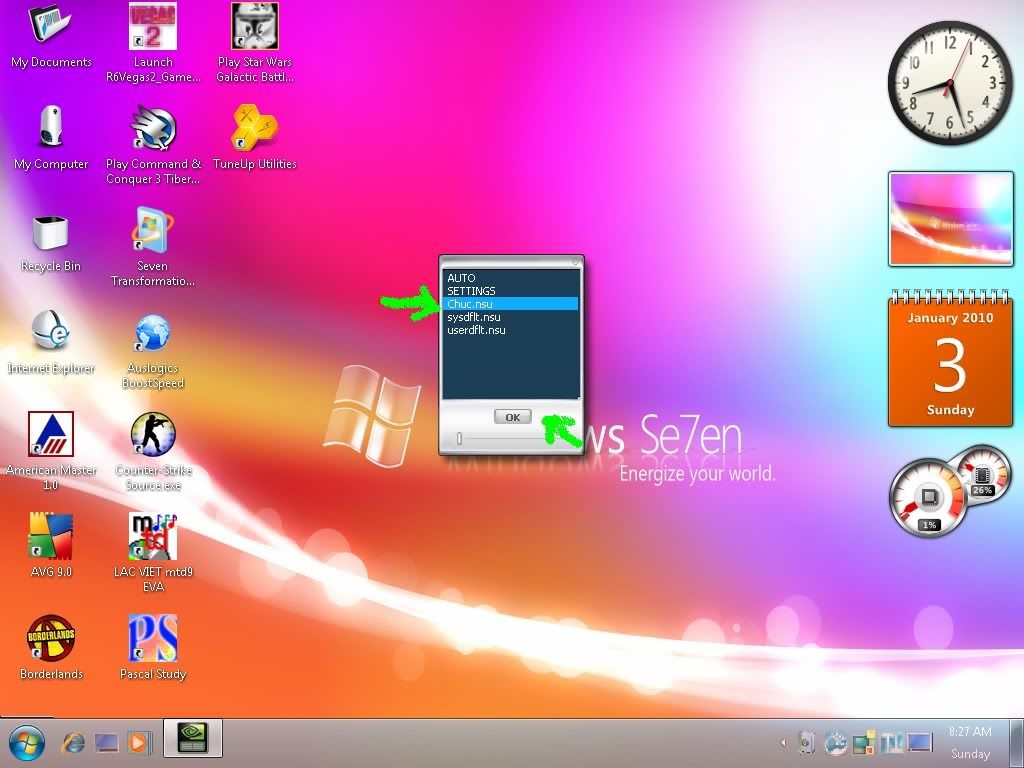Select the Launch R6Vegas2_Game shortcut

click(x=153, y=43)
